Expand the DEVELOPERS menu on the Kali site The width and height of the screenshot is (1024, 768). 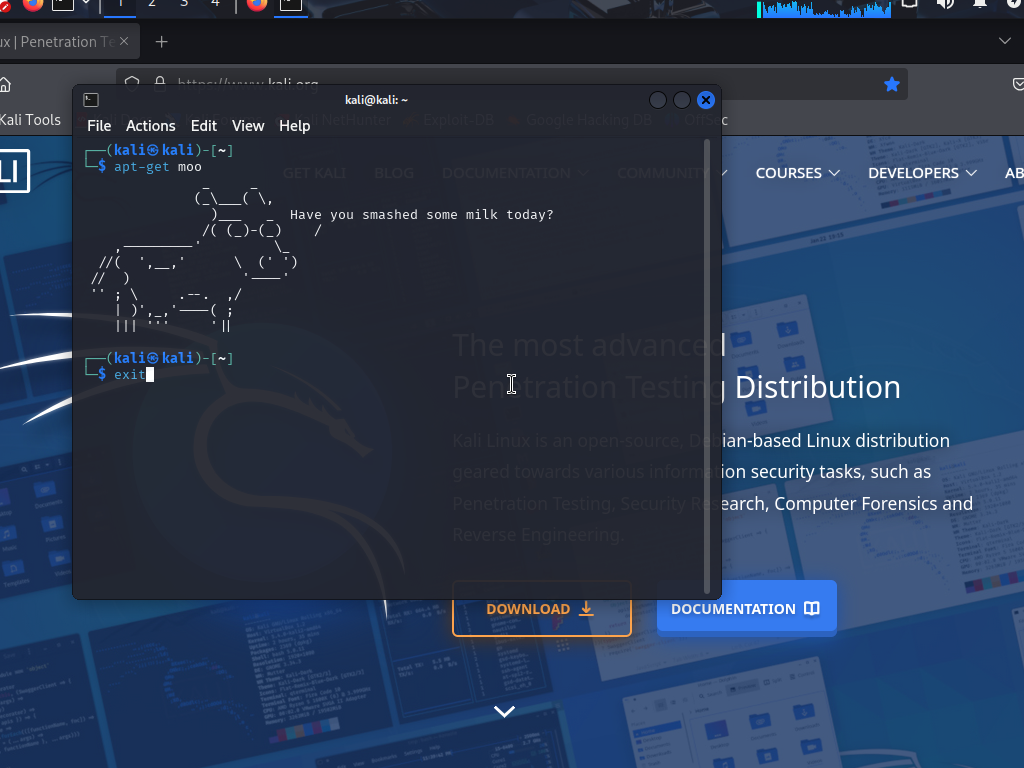tap(922, 173)
